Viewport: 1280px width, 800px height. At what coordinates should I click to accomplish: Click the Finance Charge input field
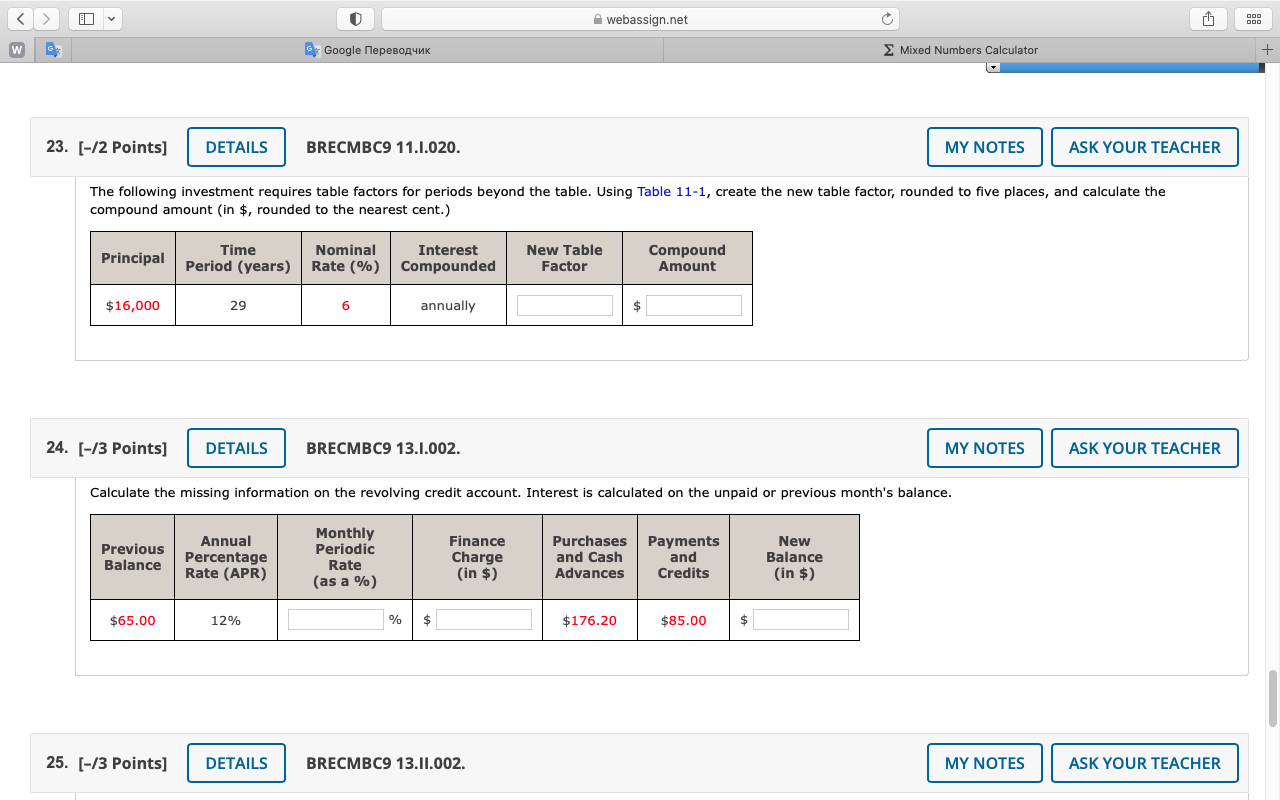[484, 620]
